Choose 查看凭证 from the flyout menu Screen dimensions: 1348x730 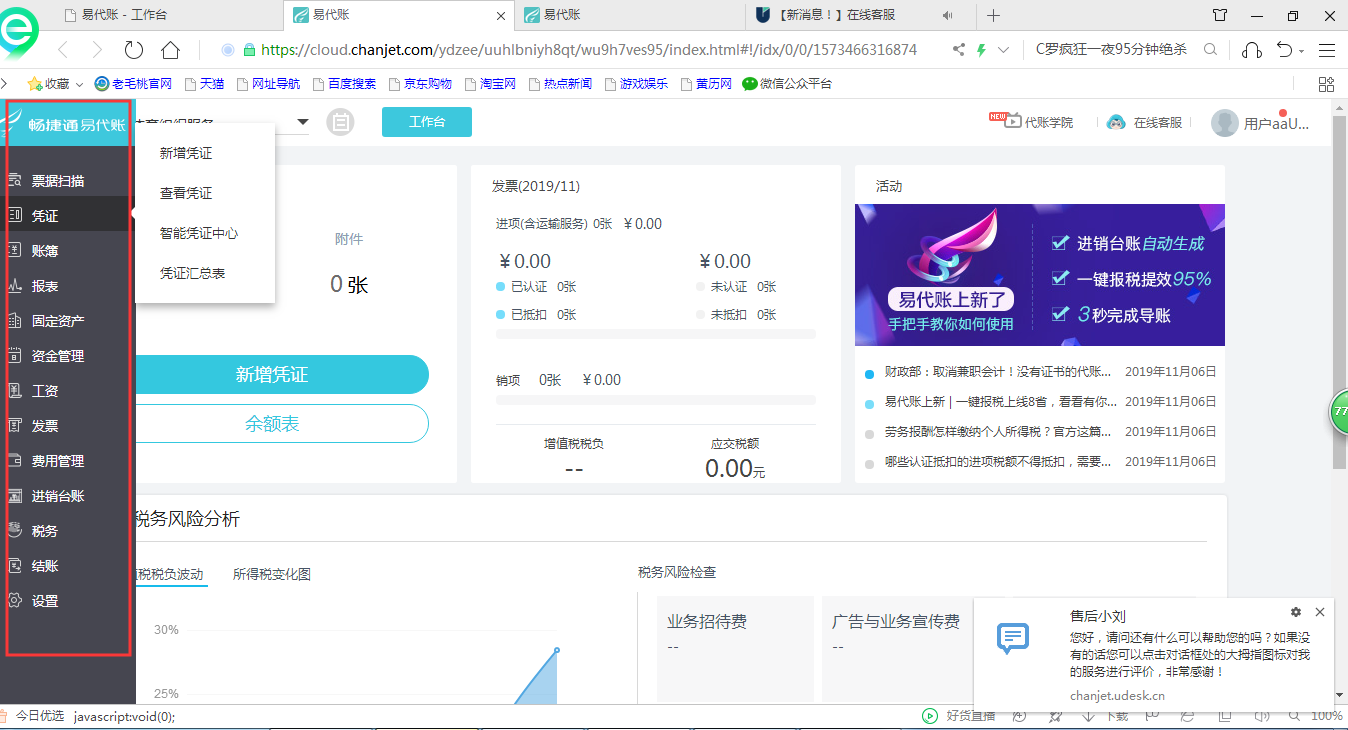[186, 193]
